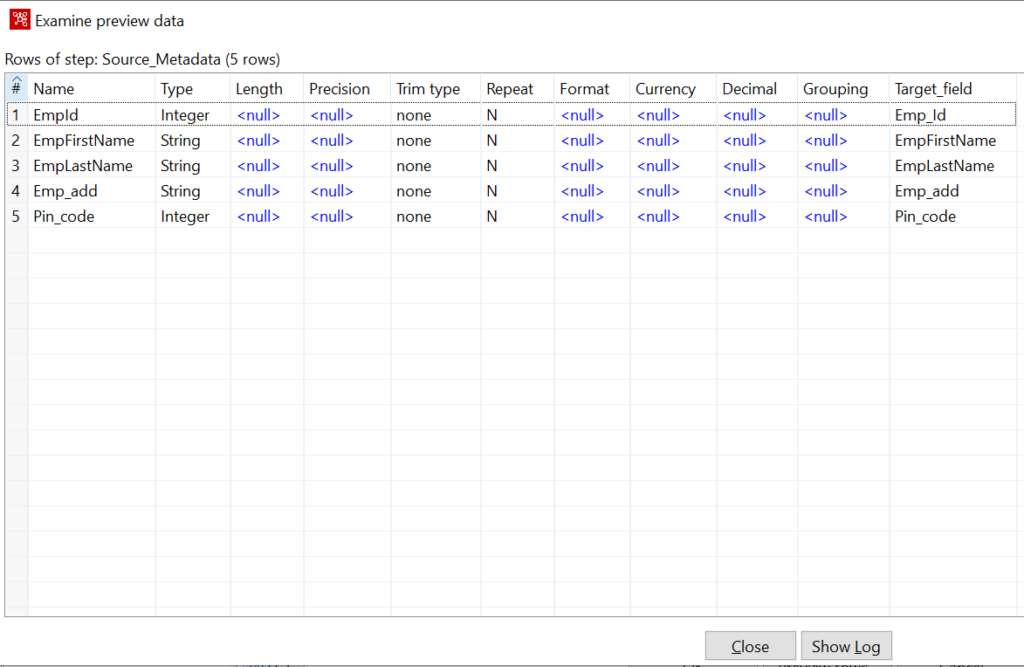
Task: Click the Length column header
Action: [x=258, y=88]
